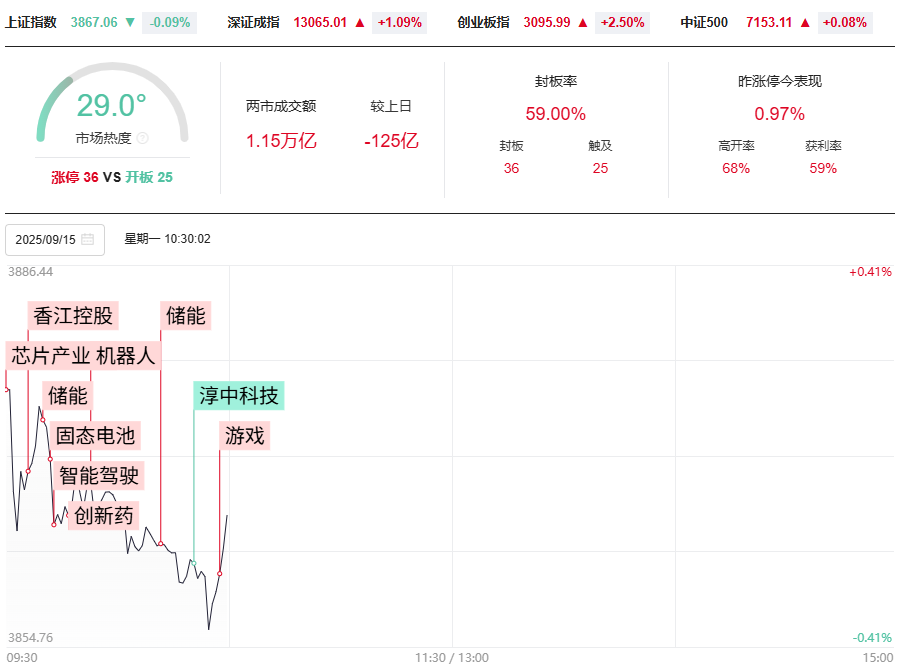
Task: Click the 封板率 59.00% value
Action: (555, 114)
